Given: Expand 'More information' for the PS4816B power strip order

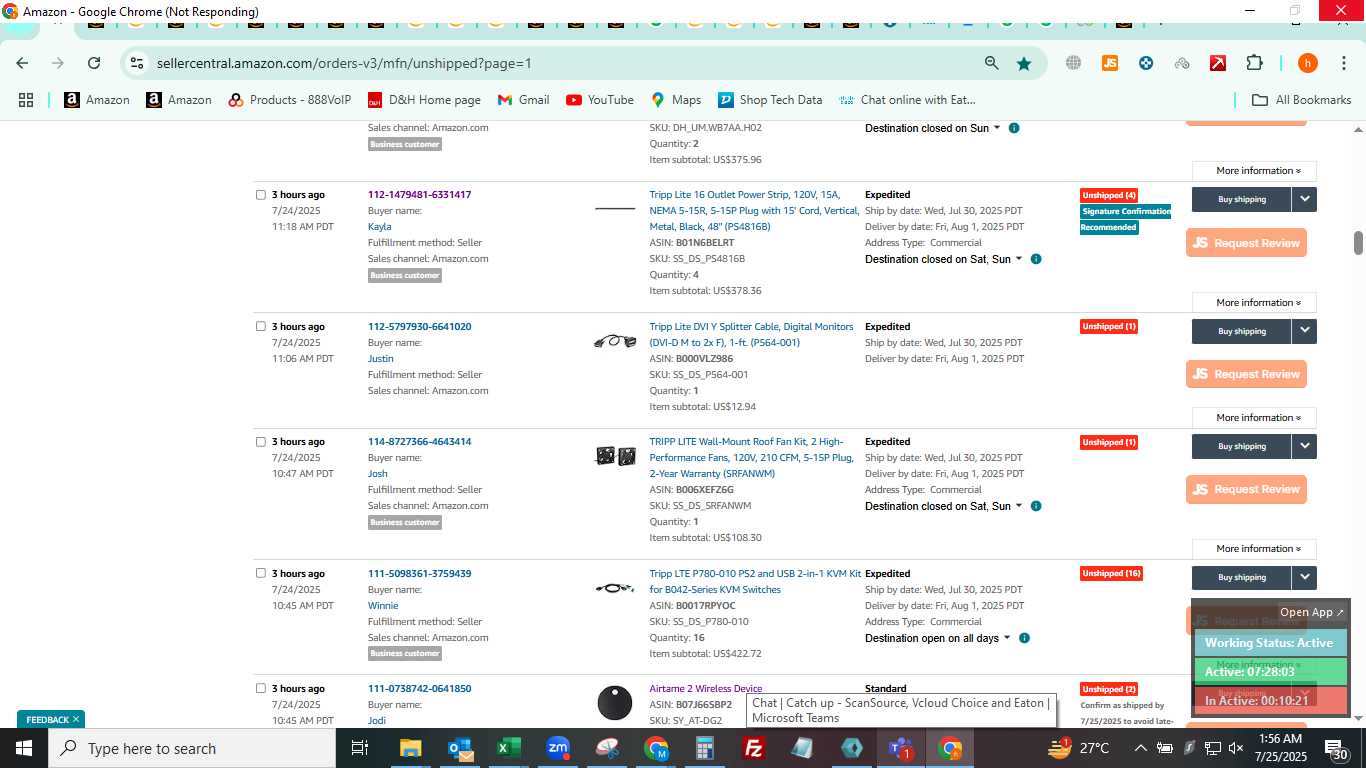Looking at the screenshot, I should (1254, 303).
